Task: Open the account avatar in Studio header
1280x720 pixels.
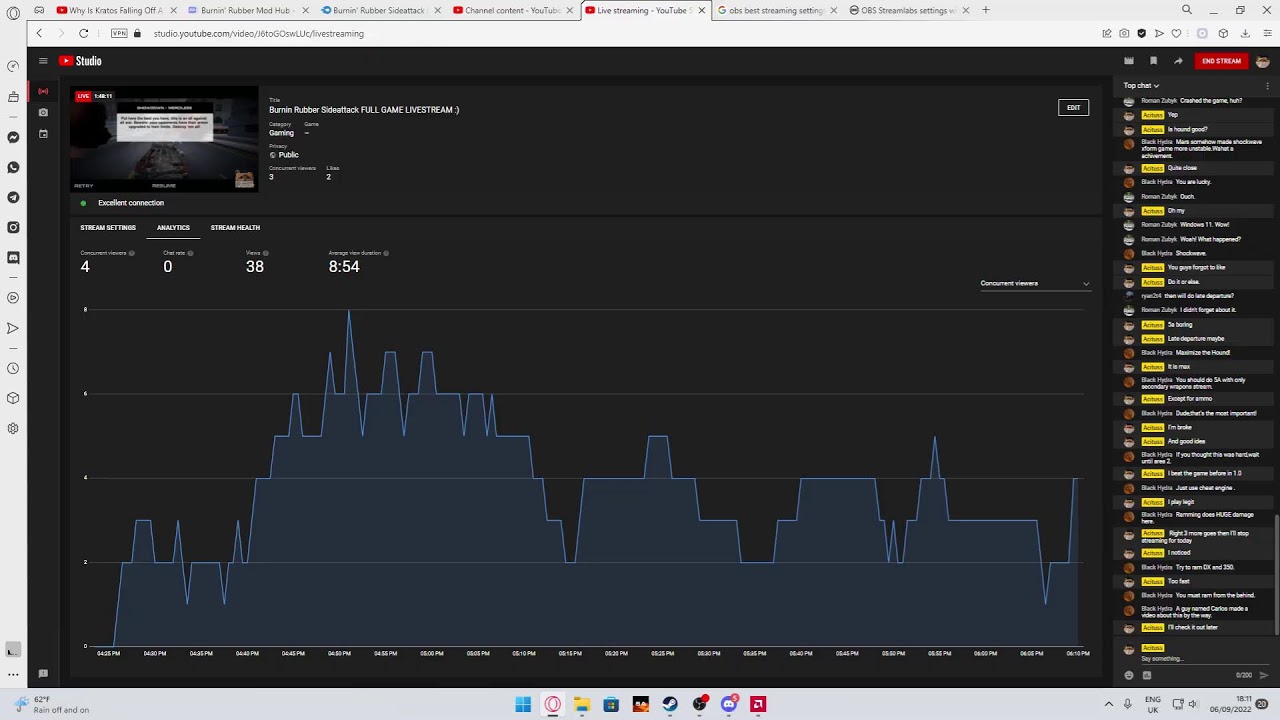Action: pos(1262,61)
